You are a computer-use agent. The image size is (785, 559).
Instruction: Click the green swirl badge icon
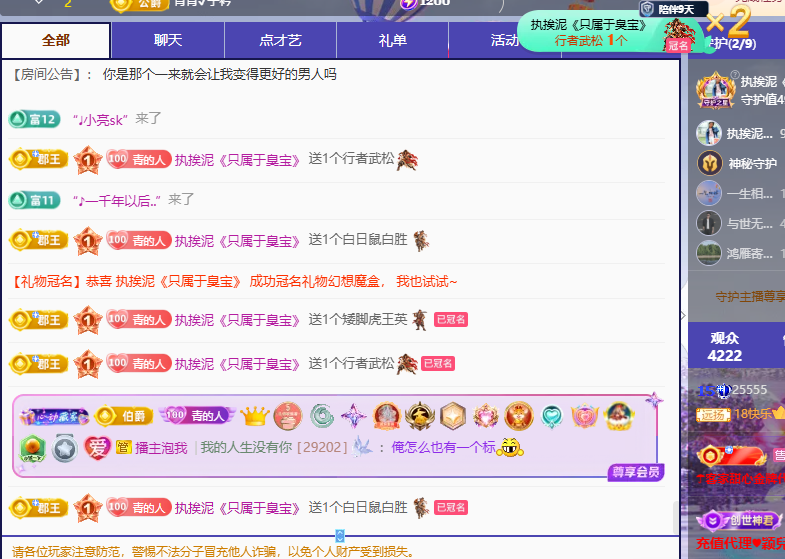pyautogui.click(x=321, y=416)
